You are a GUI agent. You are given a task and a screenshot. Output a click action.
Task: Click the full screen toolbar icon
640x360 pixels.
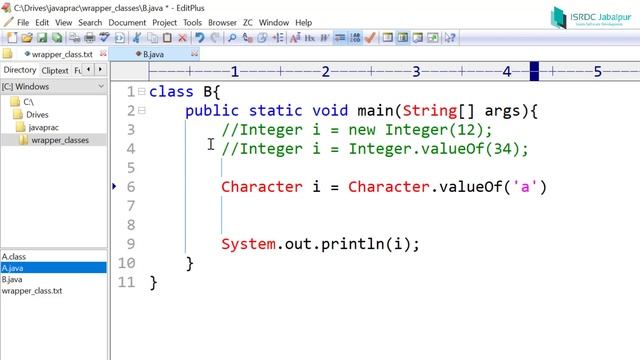(x=433, y=38)
